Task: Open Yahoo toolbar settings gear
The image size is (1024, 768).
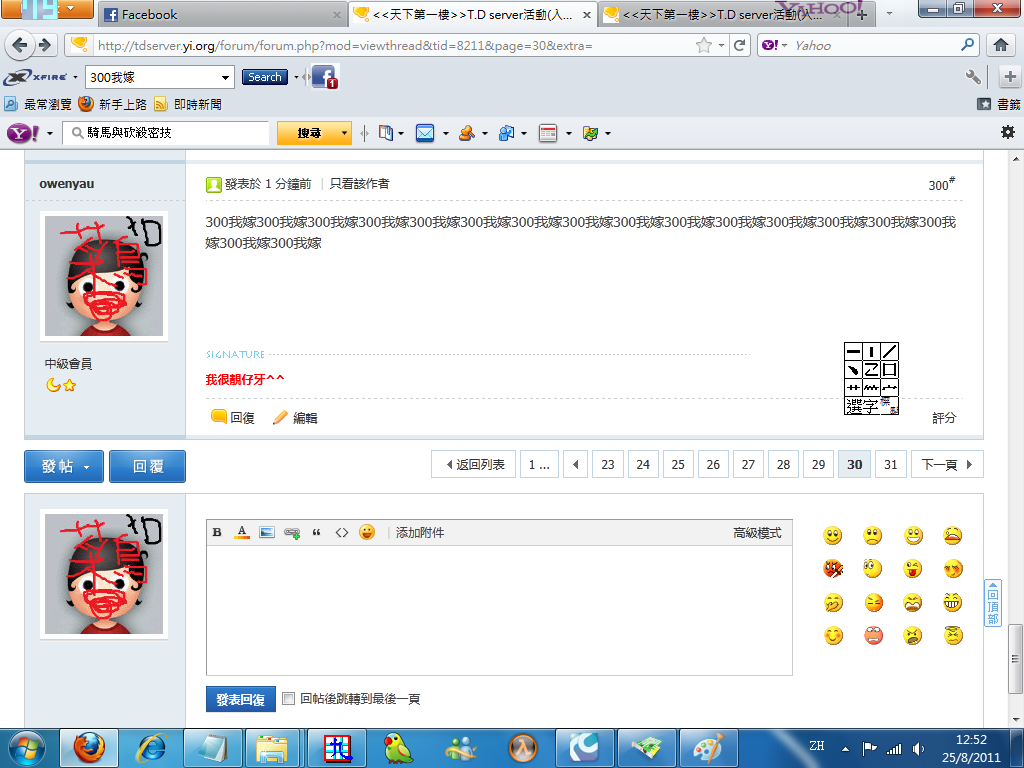Action: [x=1008, y=132]
